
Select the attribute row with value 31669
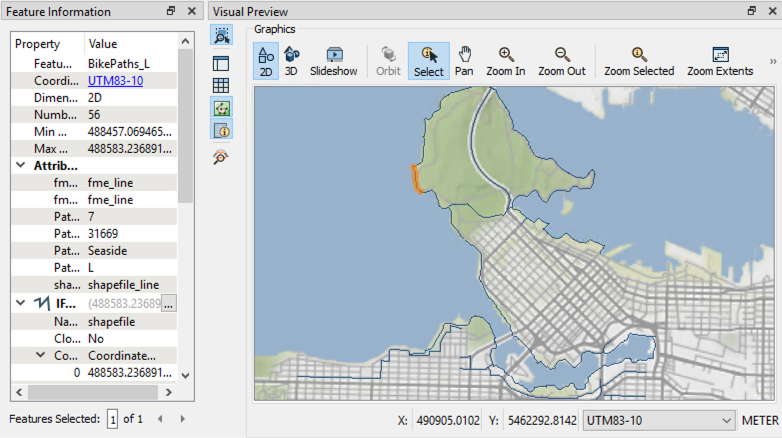pyautogui.click(x=94, y=233)
